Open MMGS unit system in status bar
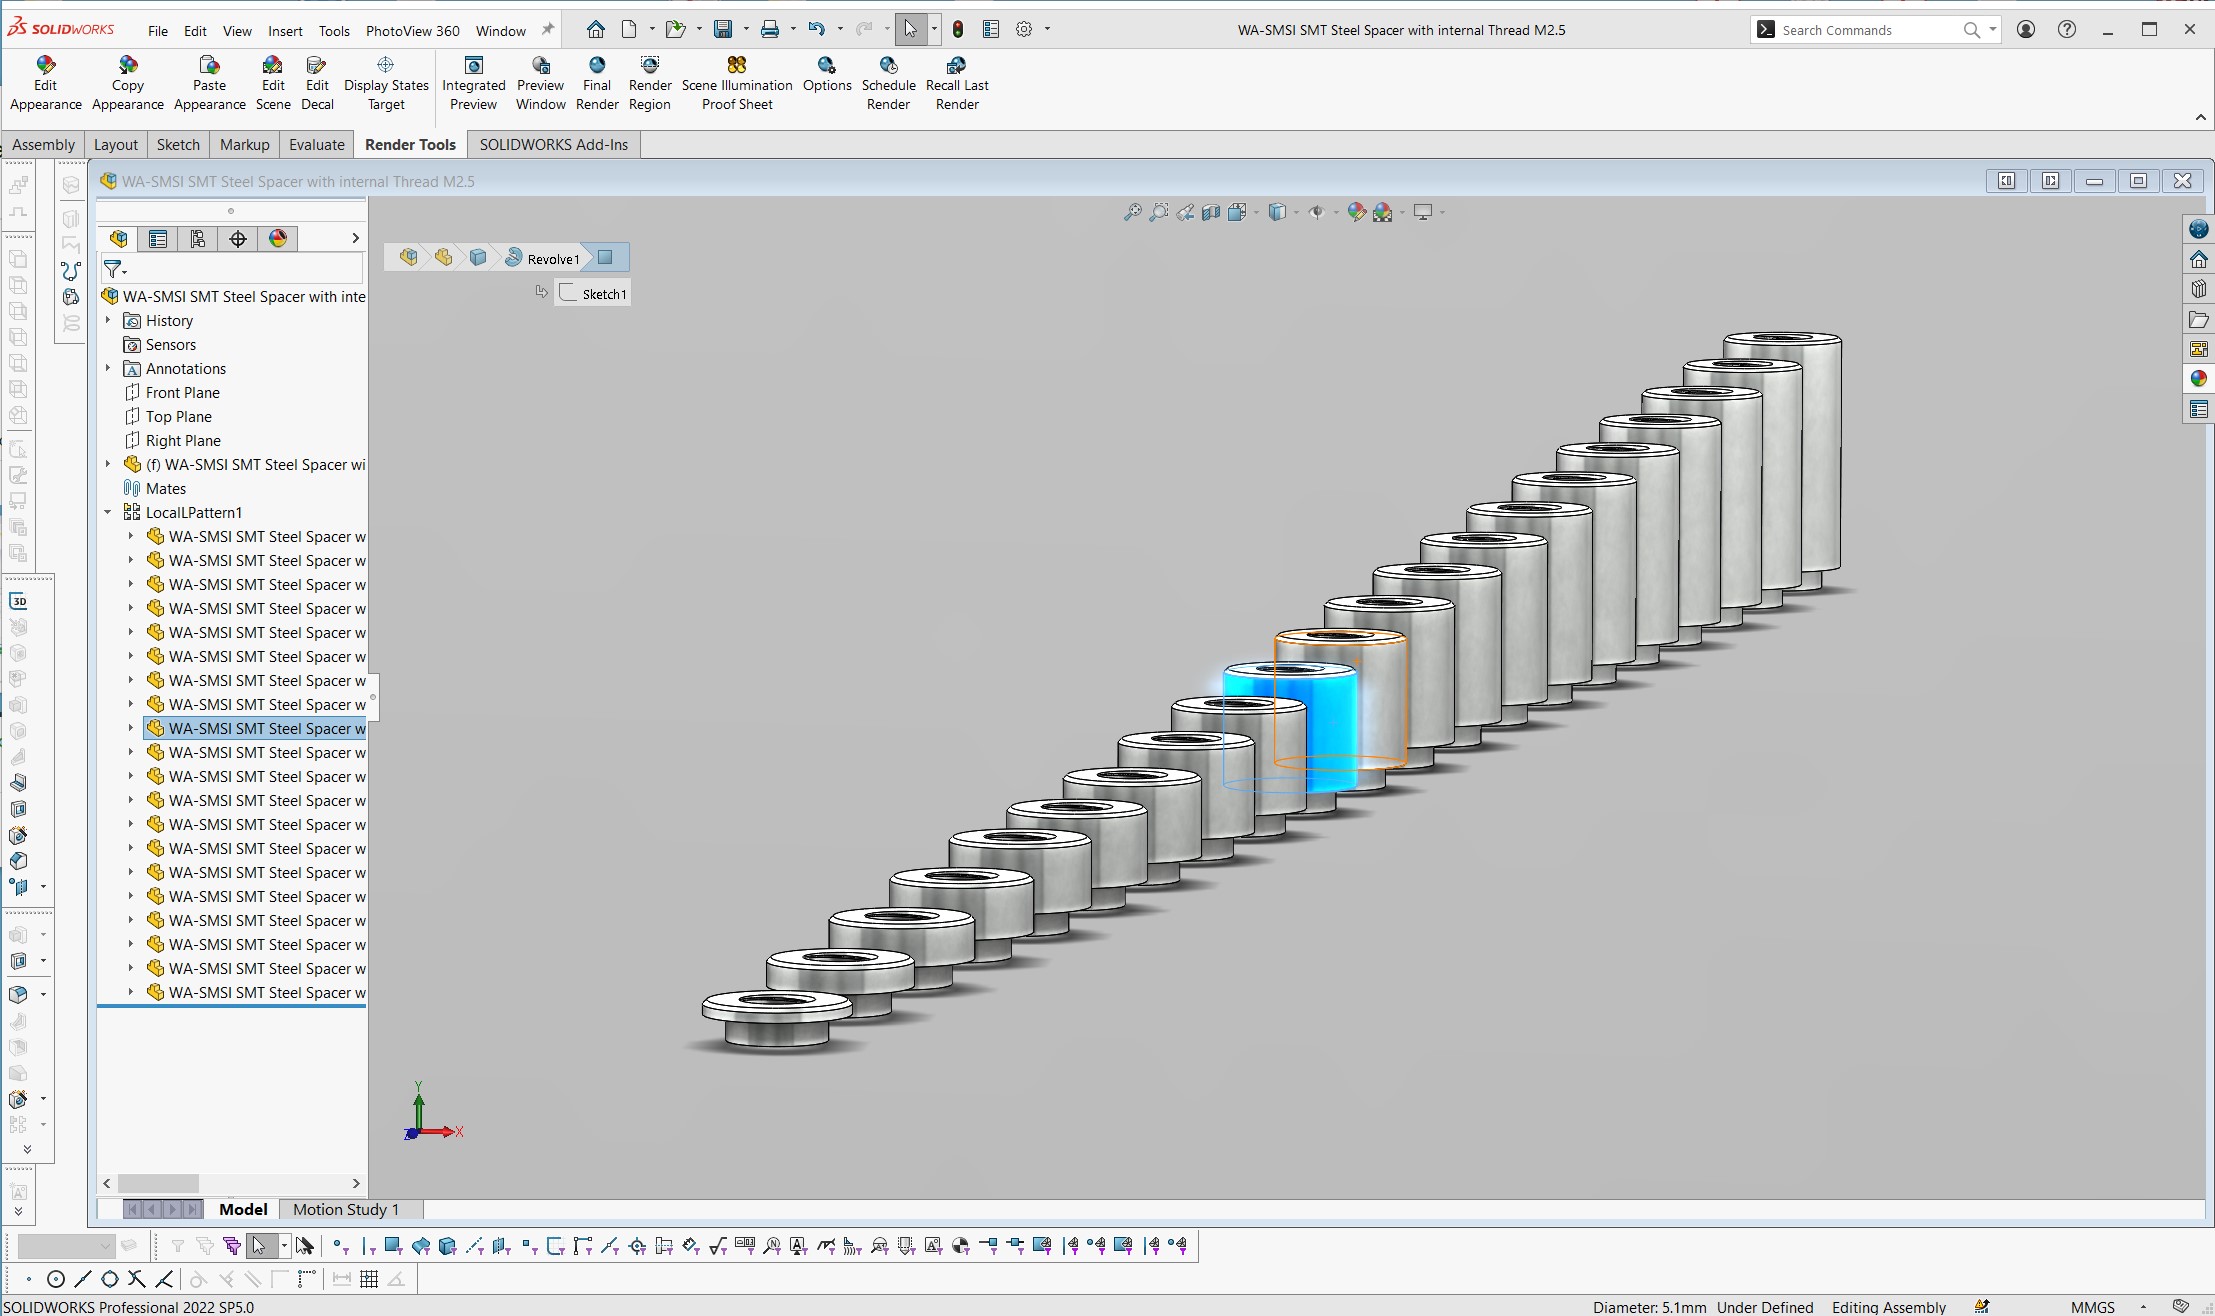The image size is (2215, 1316). tap(2092, 1307)
